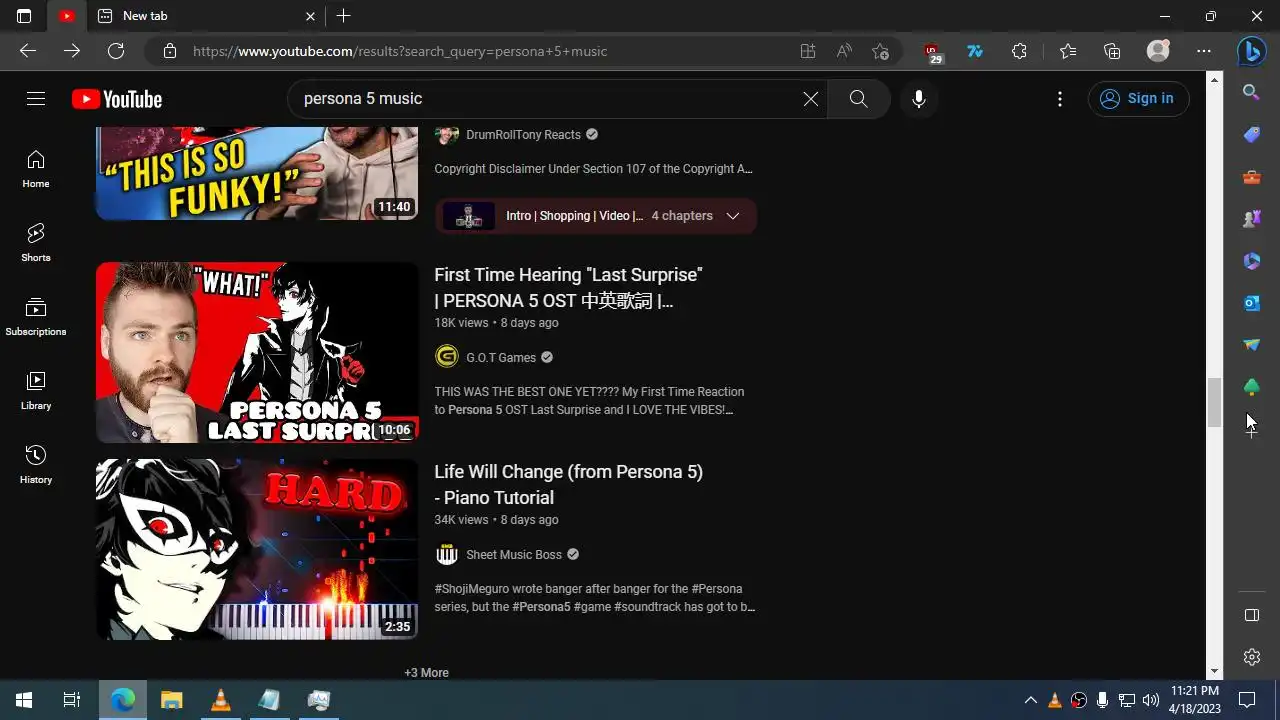This screenshot has width=1280, height=720.
Task: Open Life Will Change Piano Tutorial title
Action: 568,485
